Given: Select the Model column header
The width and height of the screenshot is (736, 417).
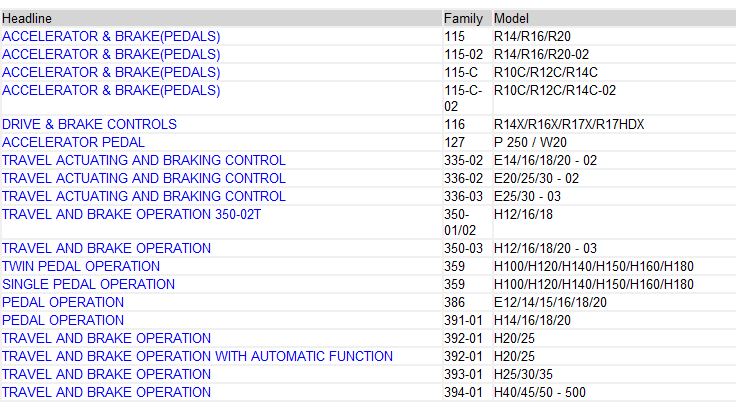Looking at the screenshot, I should point(511,18).
